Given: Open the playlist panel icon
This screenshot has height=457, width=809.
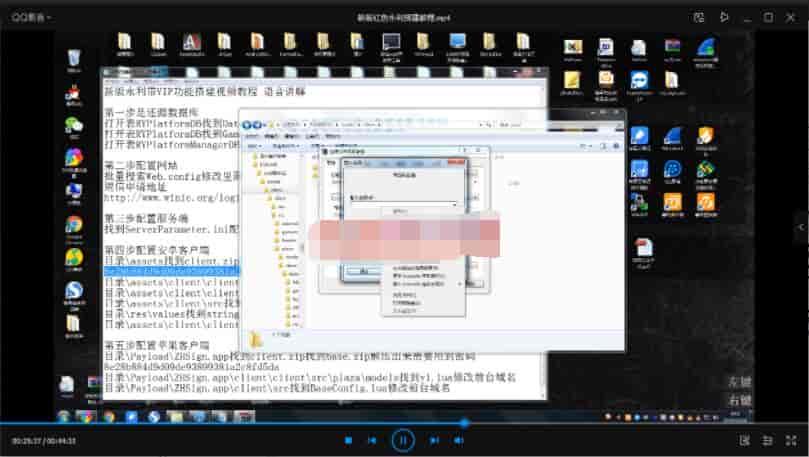Looking at the screenshot, I should pos(768,440).
